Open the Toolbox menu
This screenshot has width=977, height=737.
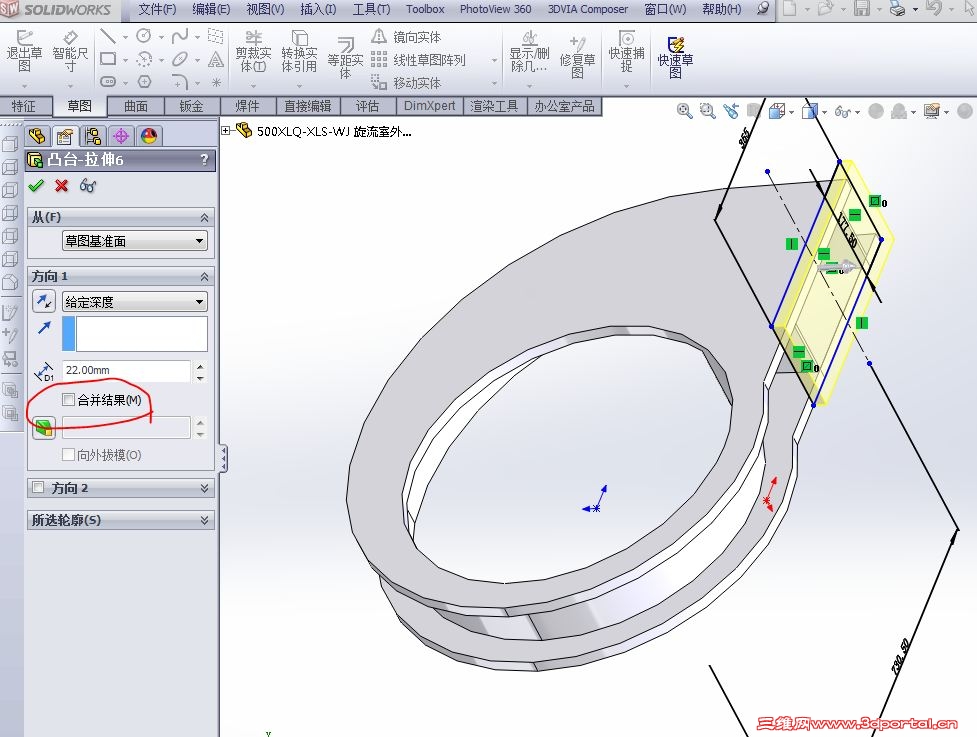(x=425, y=9)
